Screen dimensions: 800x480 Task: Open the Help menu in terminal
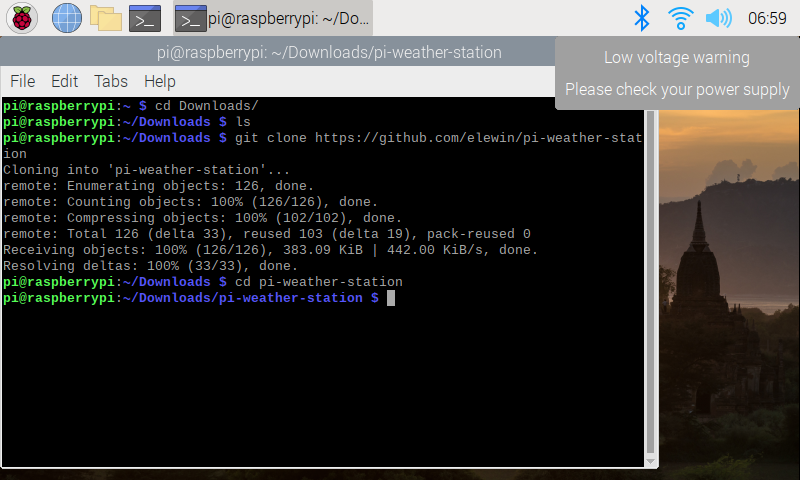pos(159,81)
